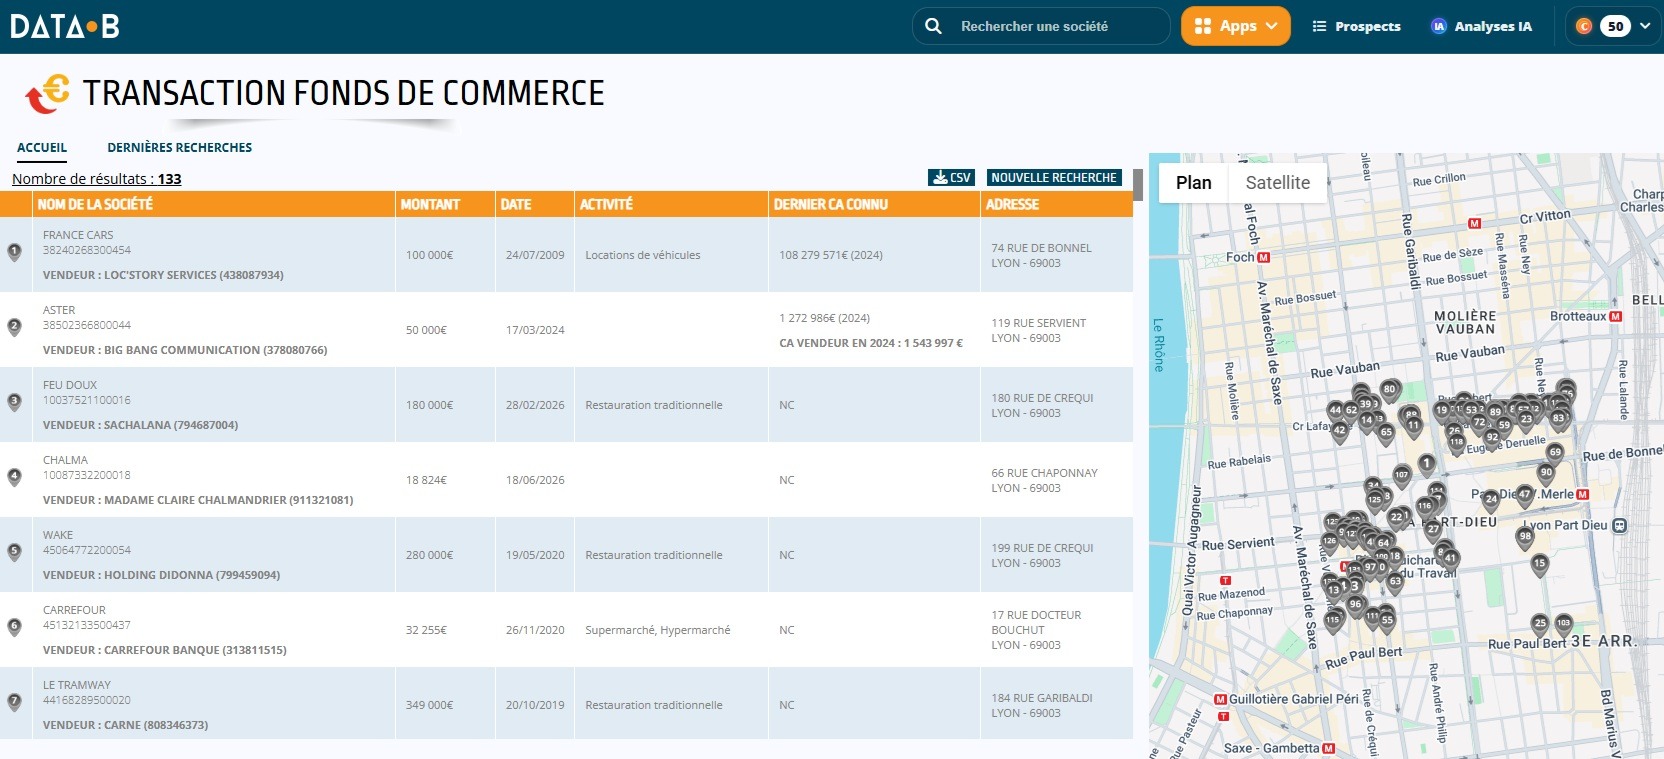Open the Prospects list

pyautogui.click(x=1356, y=26)
